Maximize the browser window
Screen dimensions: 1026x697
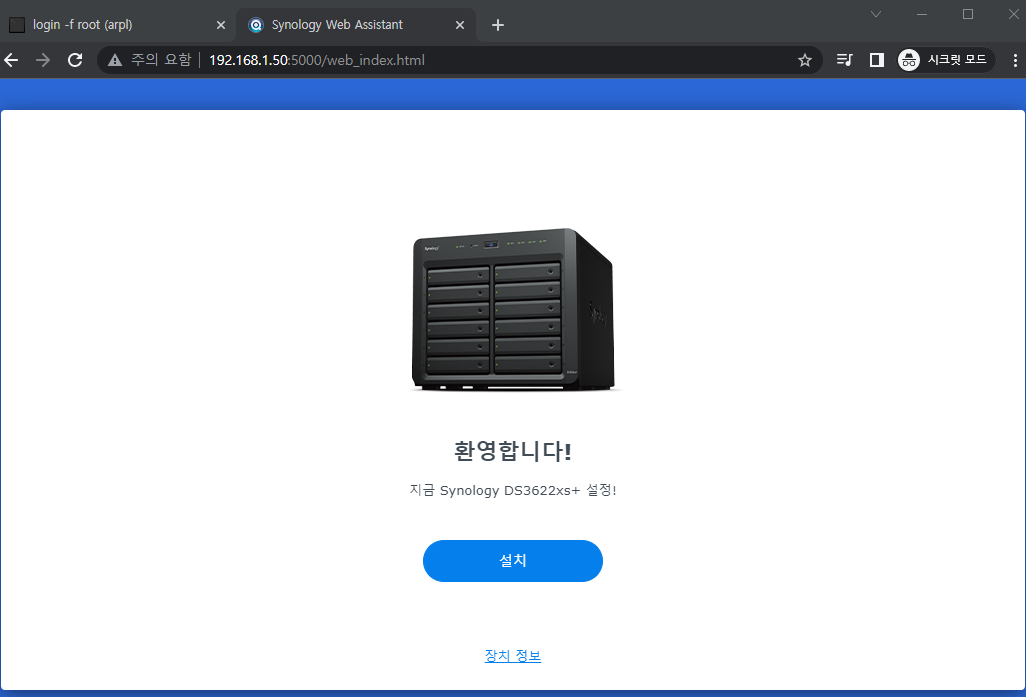[x=968, y=14]
